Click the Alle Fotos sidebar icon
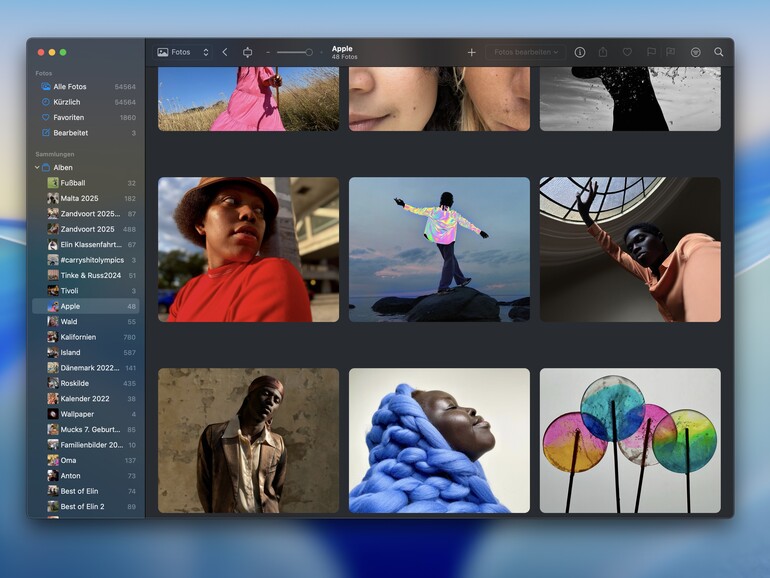Image resolution: width=770 pixels, height=578 pixels. (x=46, y=86)
